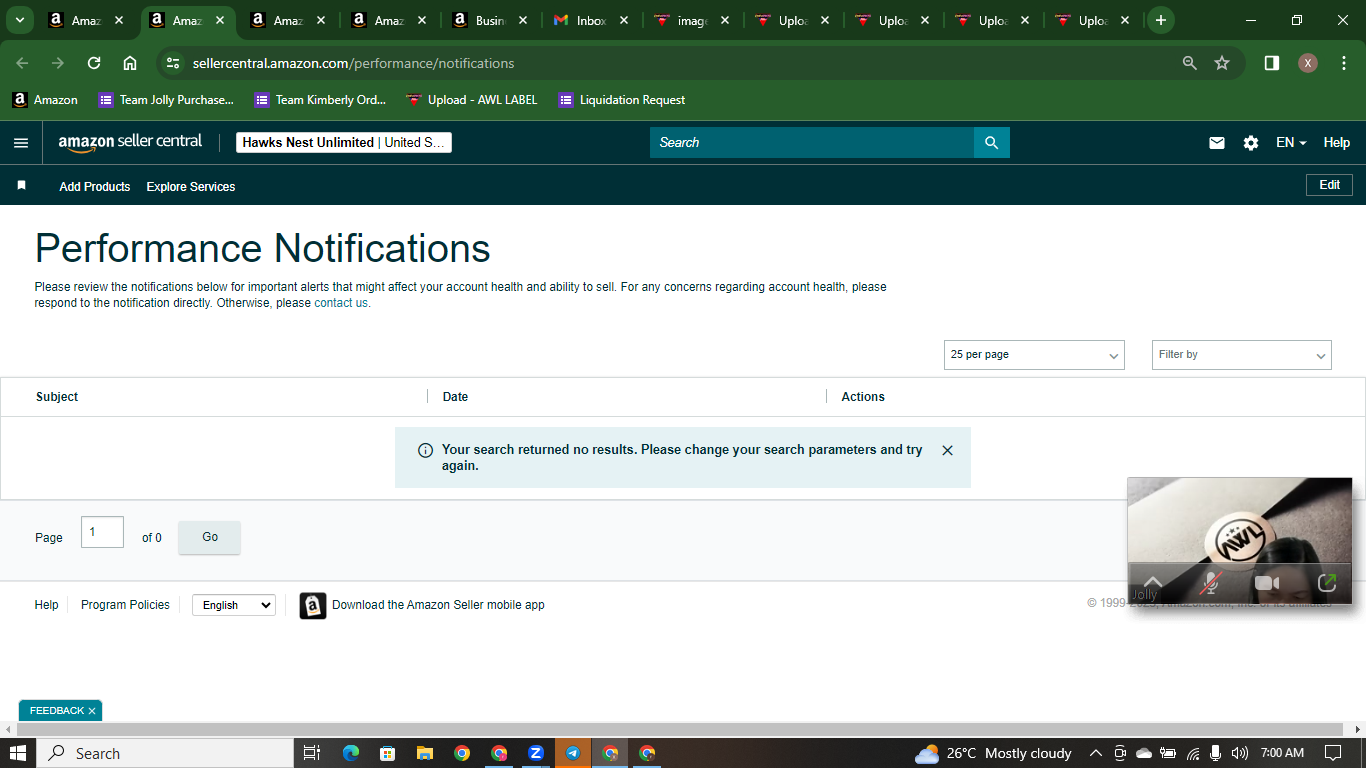This screenshot has height=768, width=1366.
Task: Open the Team Jolly Purchase bookmark
Action: (x=166, y=100)
